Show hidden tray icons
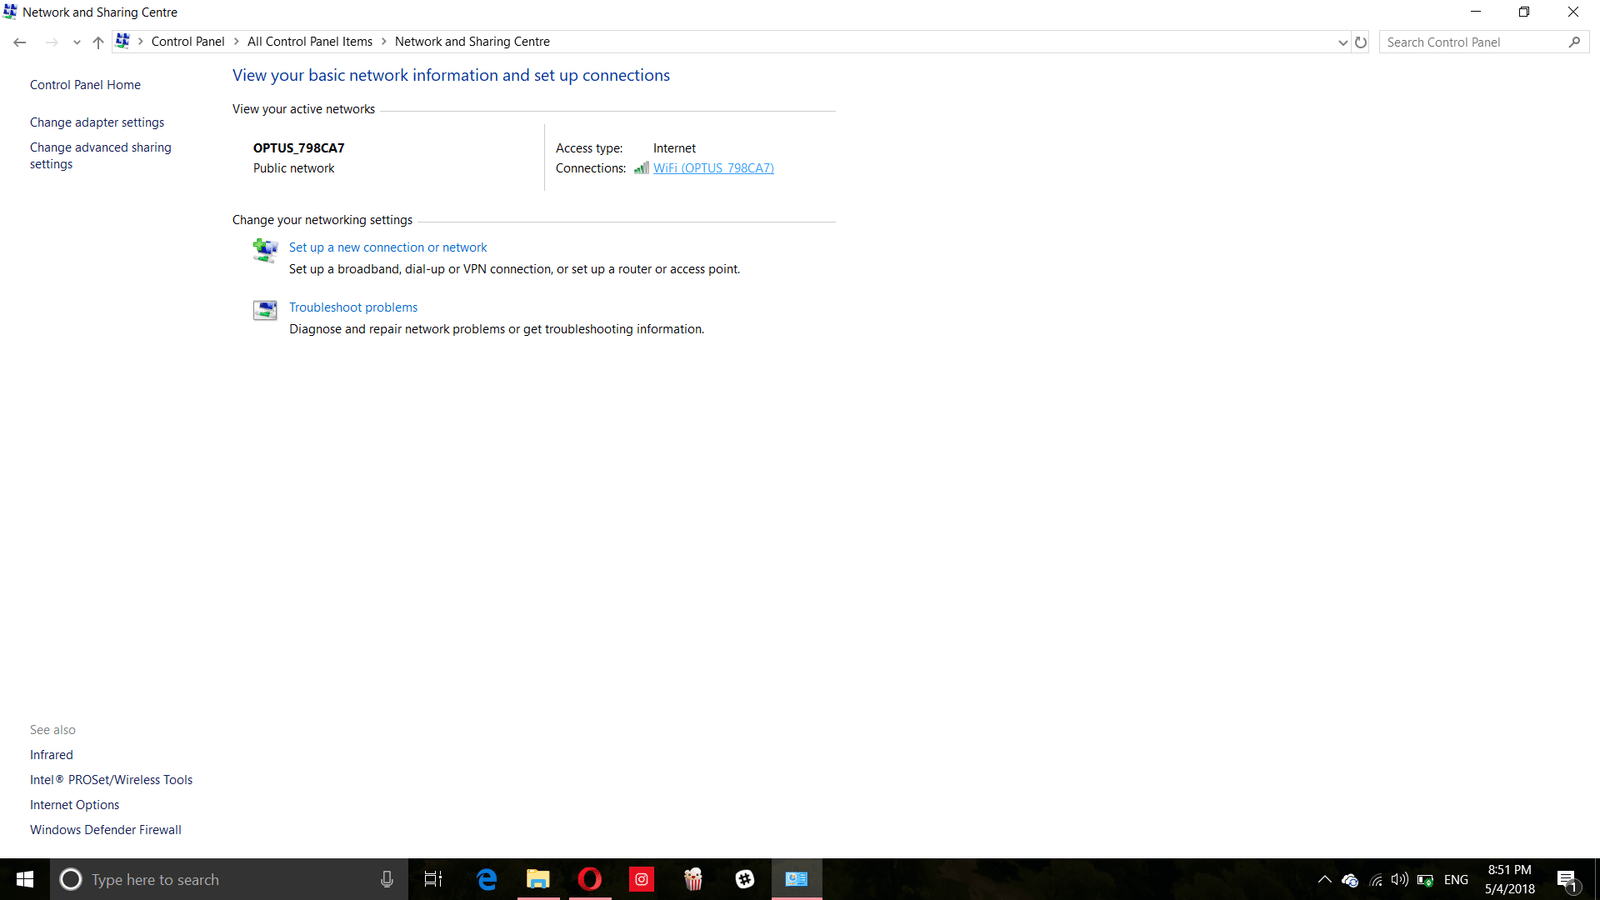Screen dimensions: 1600x900 (1324, 880)
